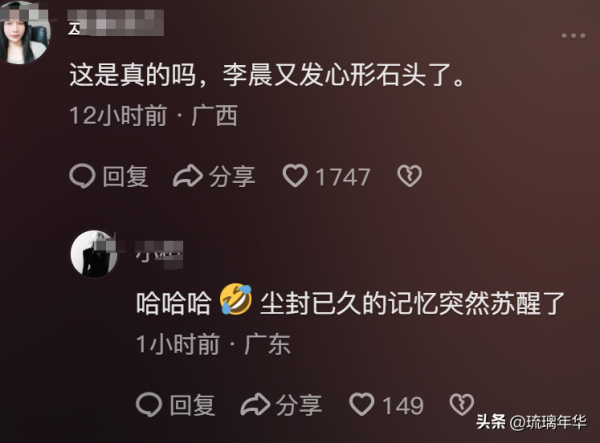The height and width of the screenshot is (443, 600).
Task: Click reply bubble icon on Guangxi comment
Action: pyautogui.click(x=82, y=176)
